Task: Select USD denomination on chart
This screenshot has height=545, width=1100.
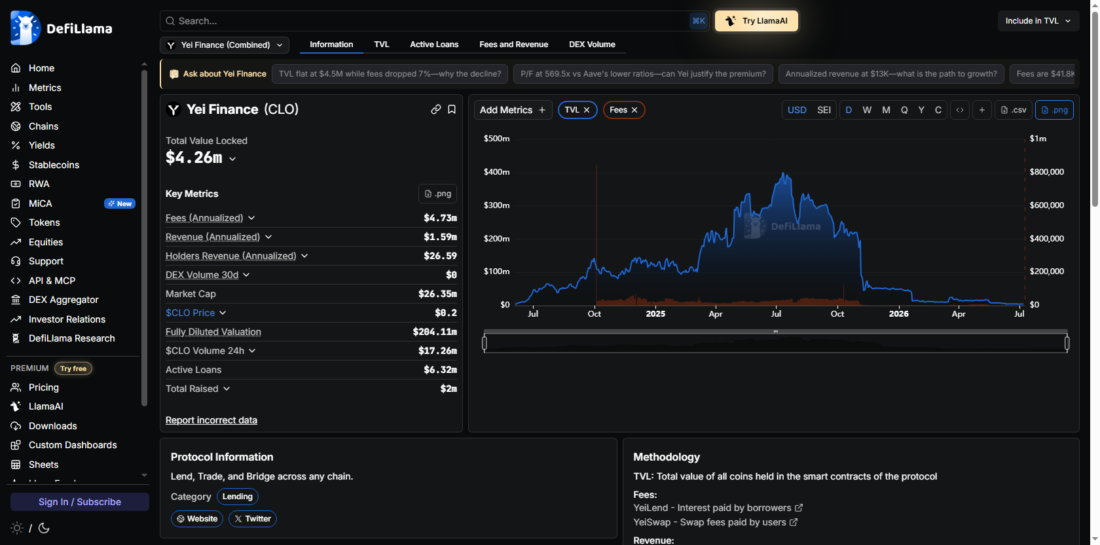Action: (x=797, y=110)
